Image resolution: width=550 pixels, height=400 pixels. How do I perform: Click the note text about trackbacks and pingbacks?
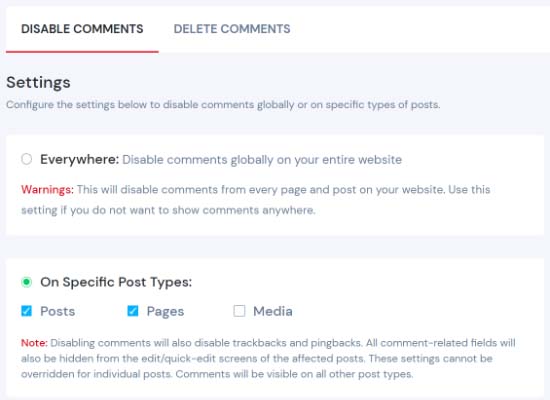pos(268,359)
